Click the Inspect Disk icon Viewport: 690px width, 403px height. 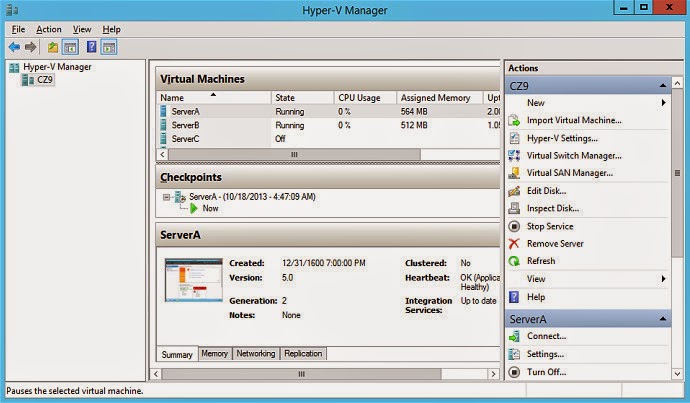point(514,208)
